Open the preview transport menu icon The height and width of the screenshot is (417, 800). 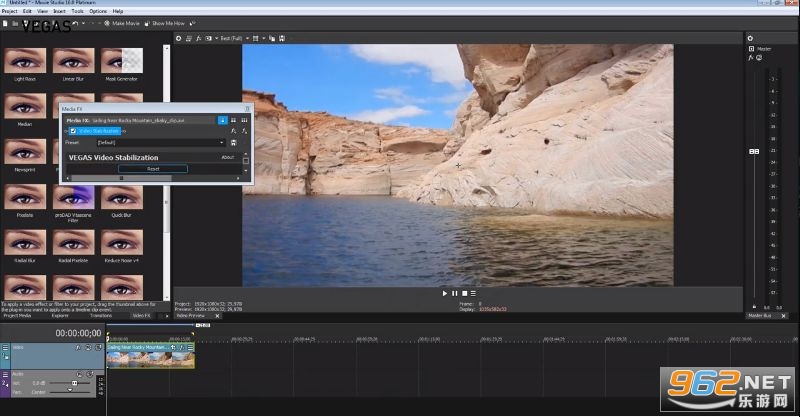[473, 293]
